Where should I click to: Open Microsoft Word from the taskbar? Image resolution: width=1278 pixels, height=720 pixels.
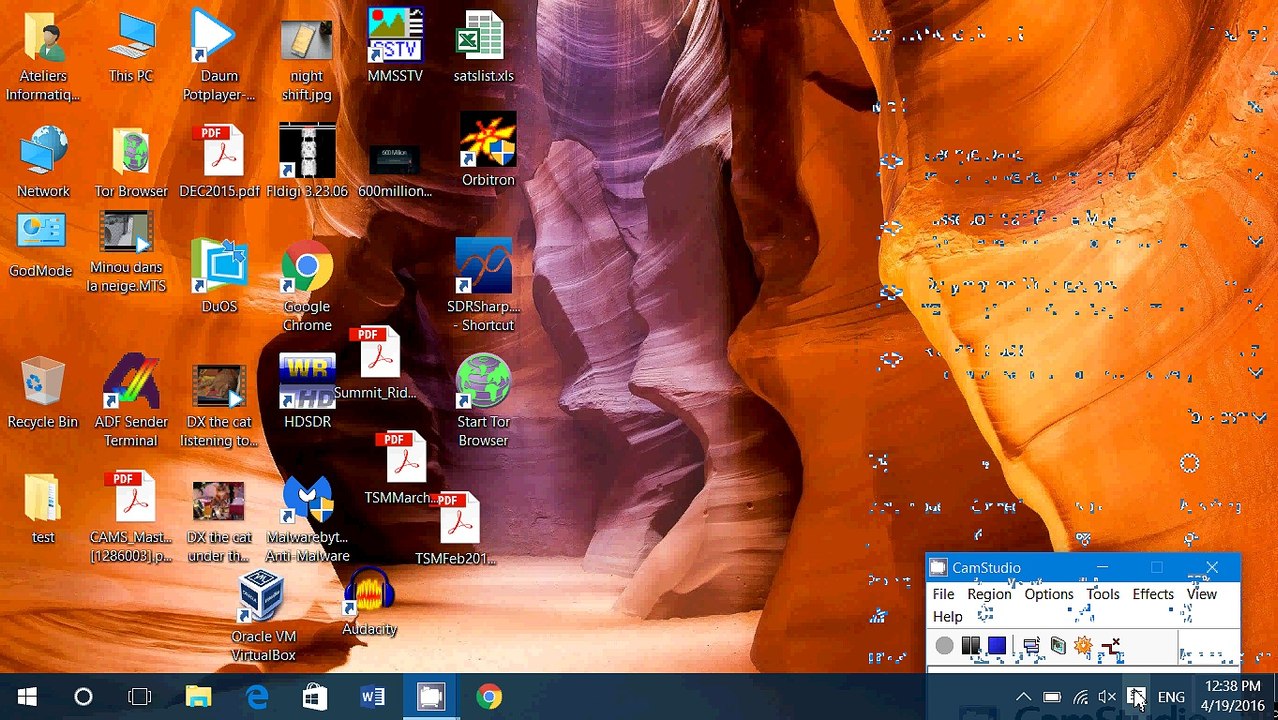373,697
